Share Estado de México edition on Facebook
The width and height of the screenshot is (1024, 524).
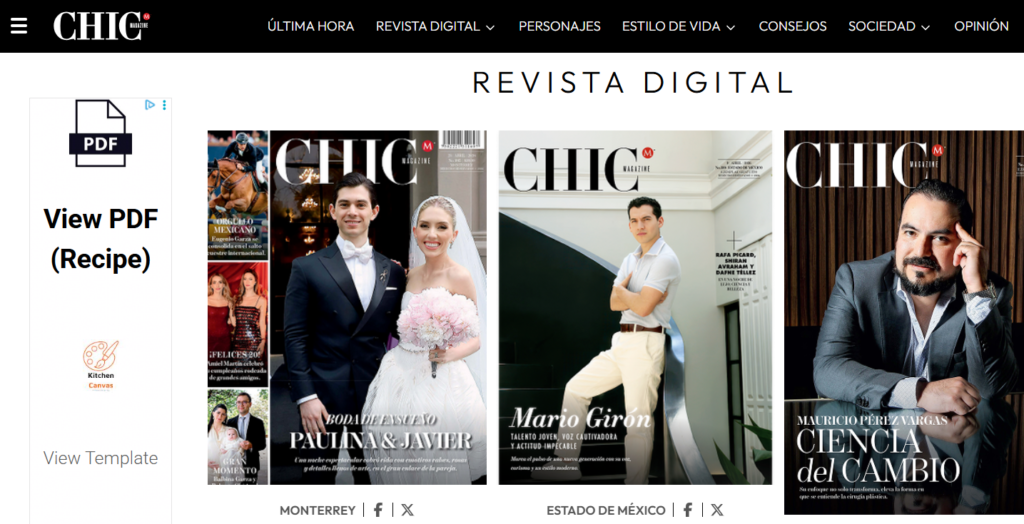tap(688, 510)
